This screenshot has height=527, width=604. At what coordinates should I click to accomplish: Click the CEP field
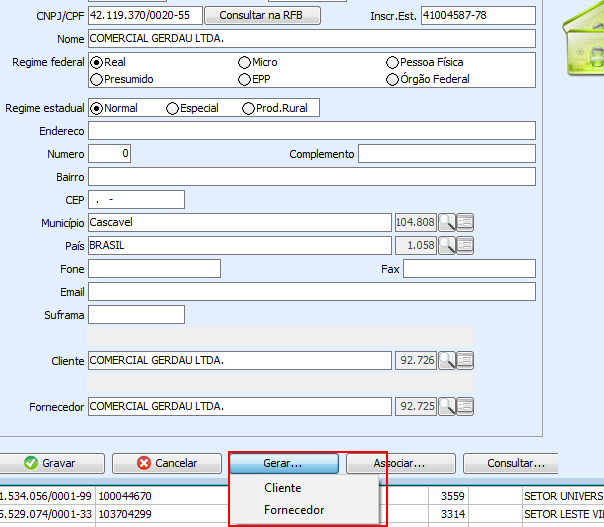pos(136,200)
